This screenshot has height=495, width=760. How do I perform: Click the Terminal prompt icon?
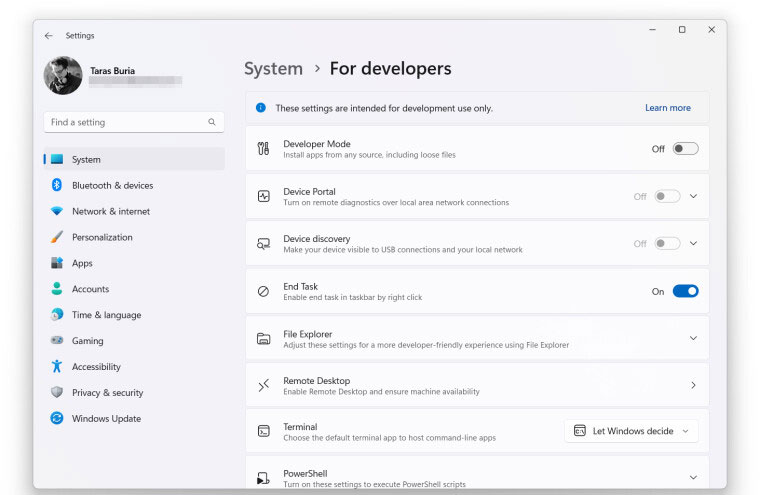pos(263,431)
